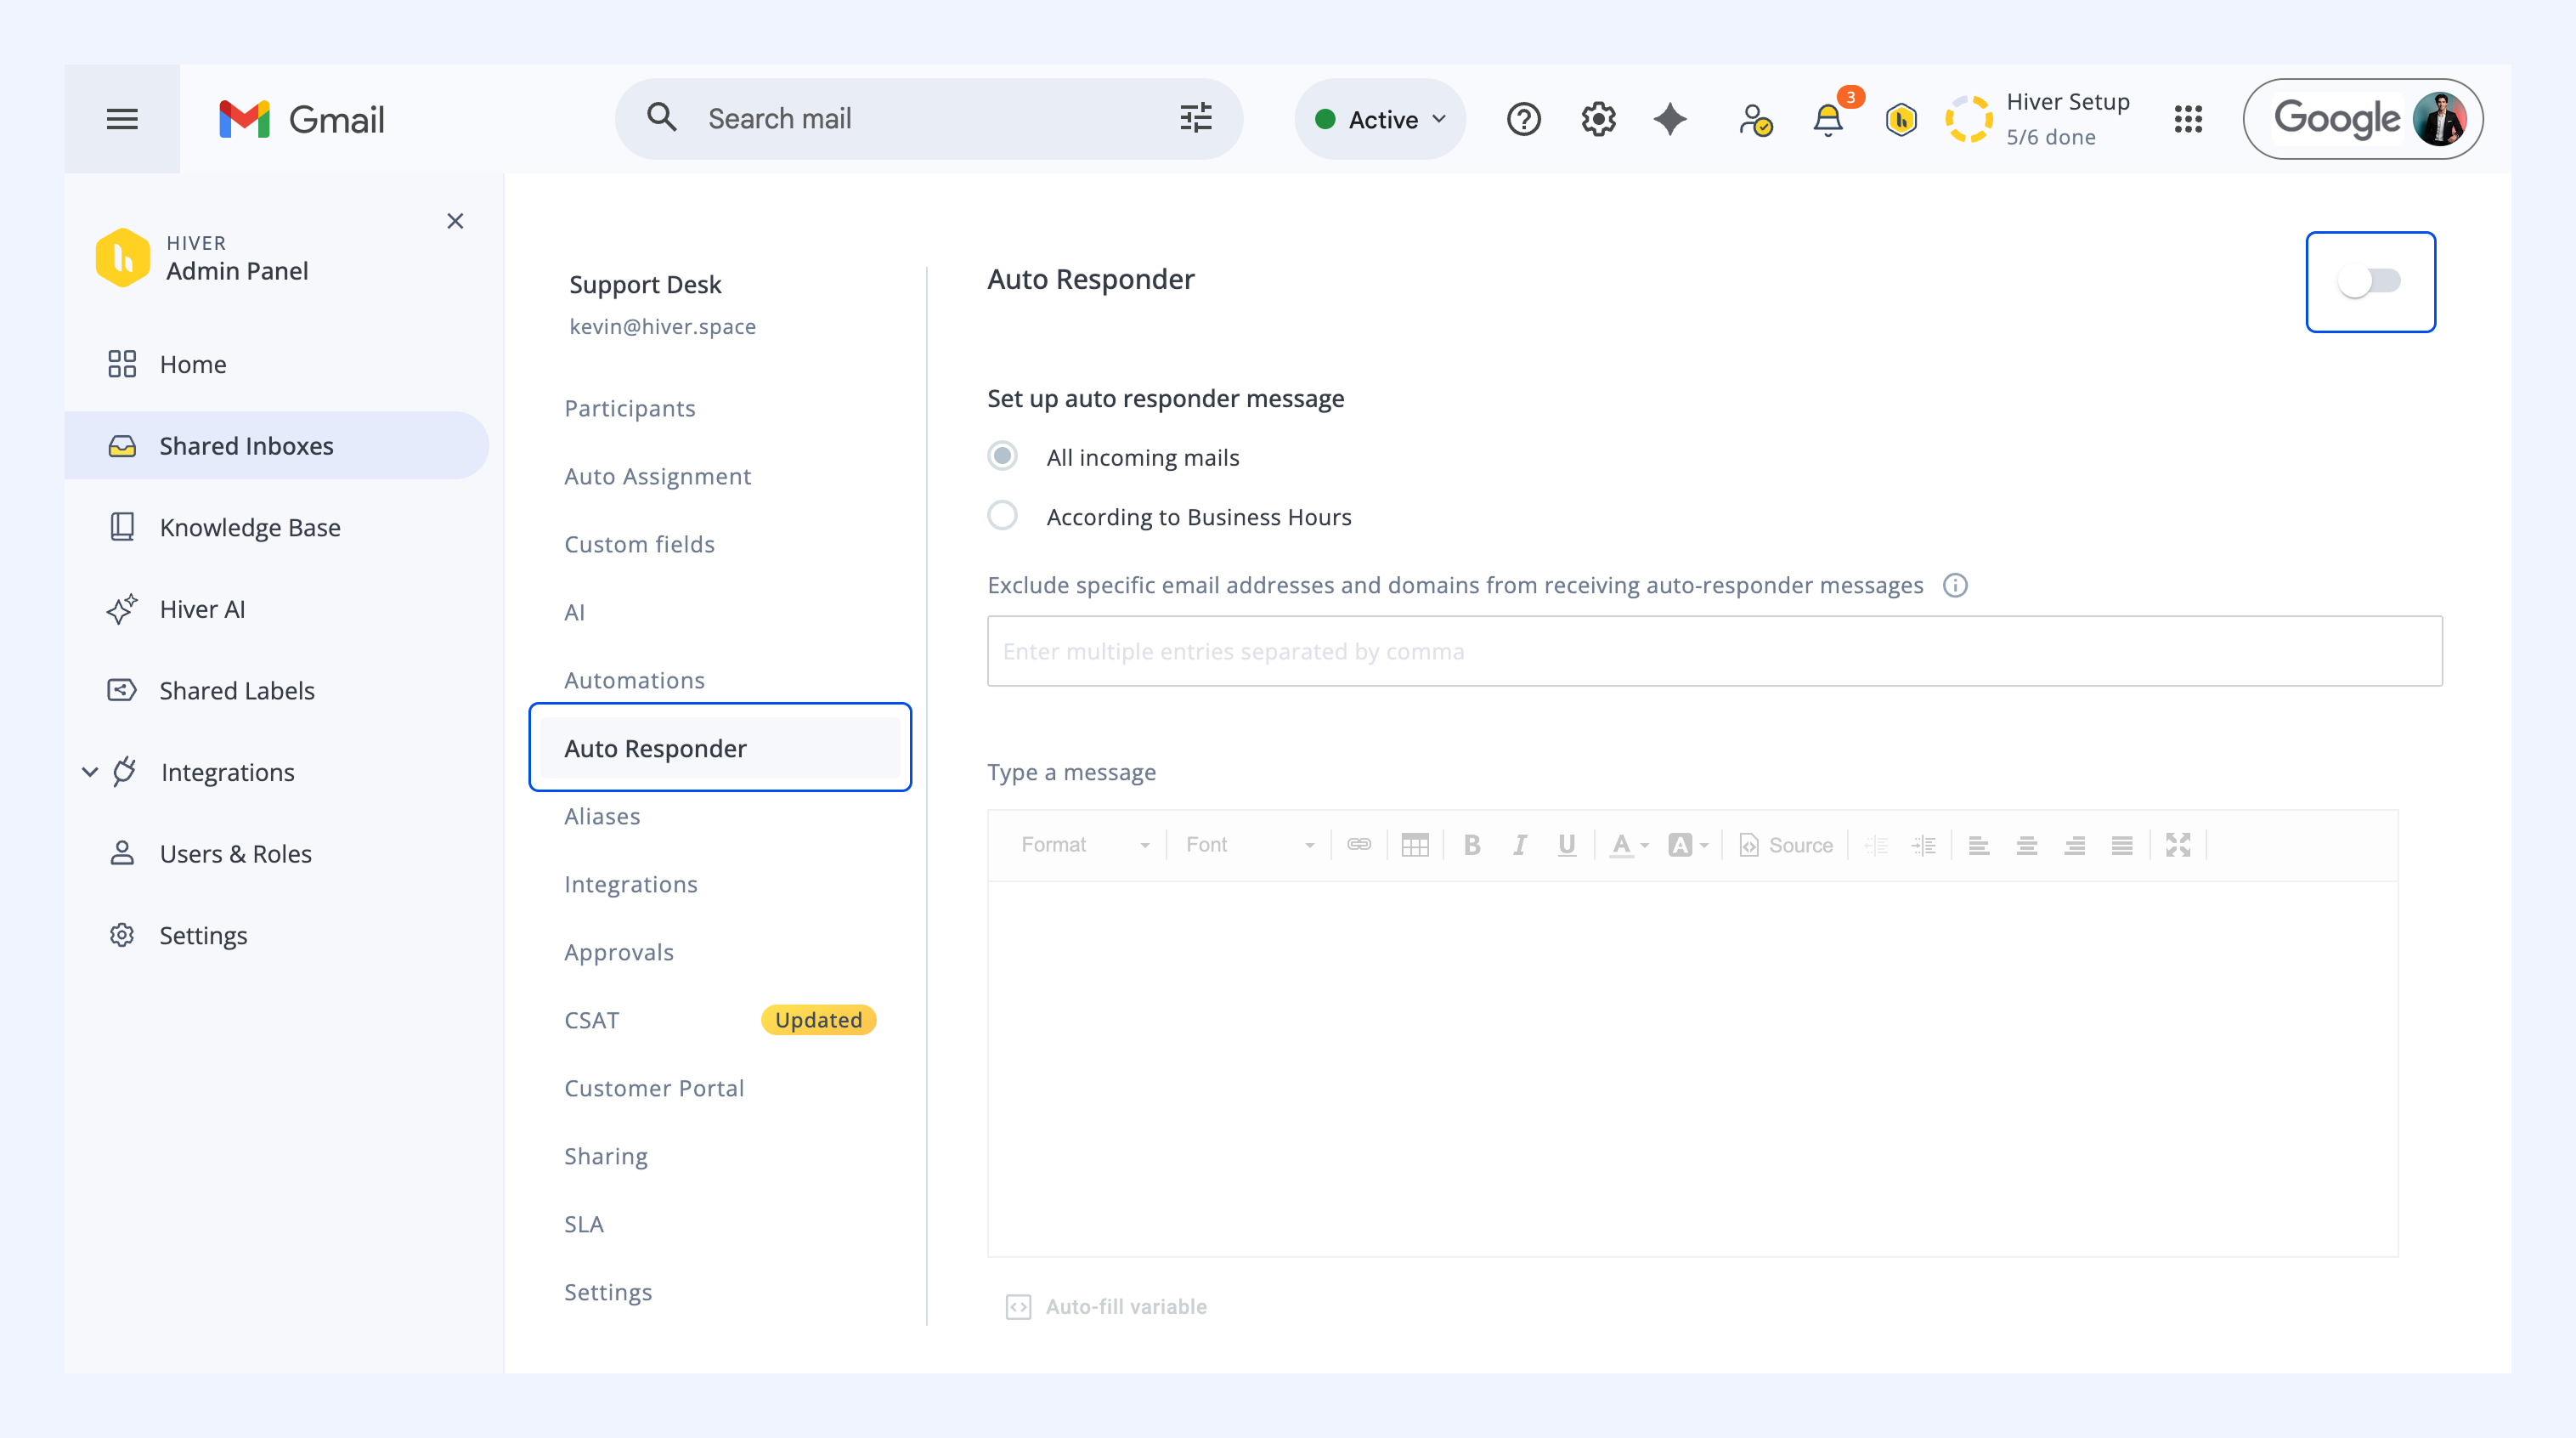Focus the Search mail field
This screenshot has width=2576, height=1438.
click(928, 118)
